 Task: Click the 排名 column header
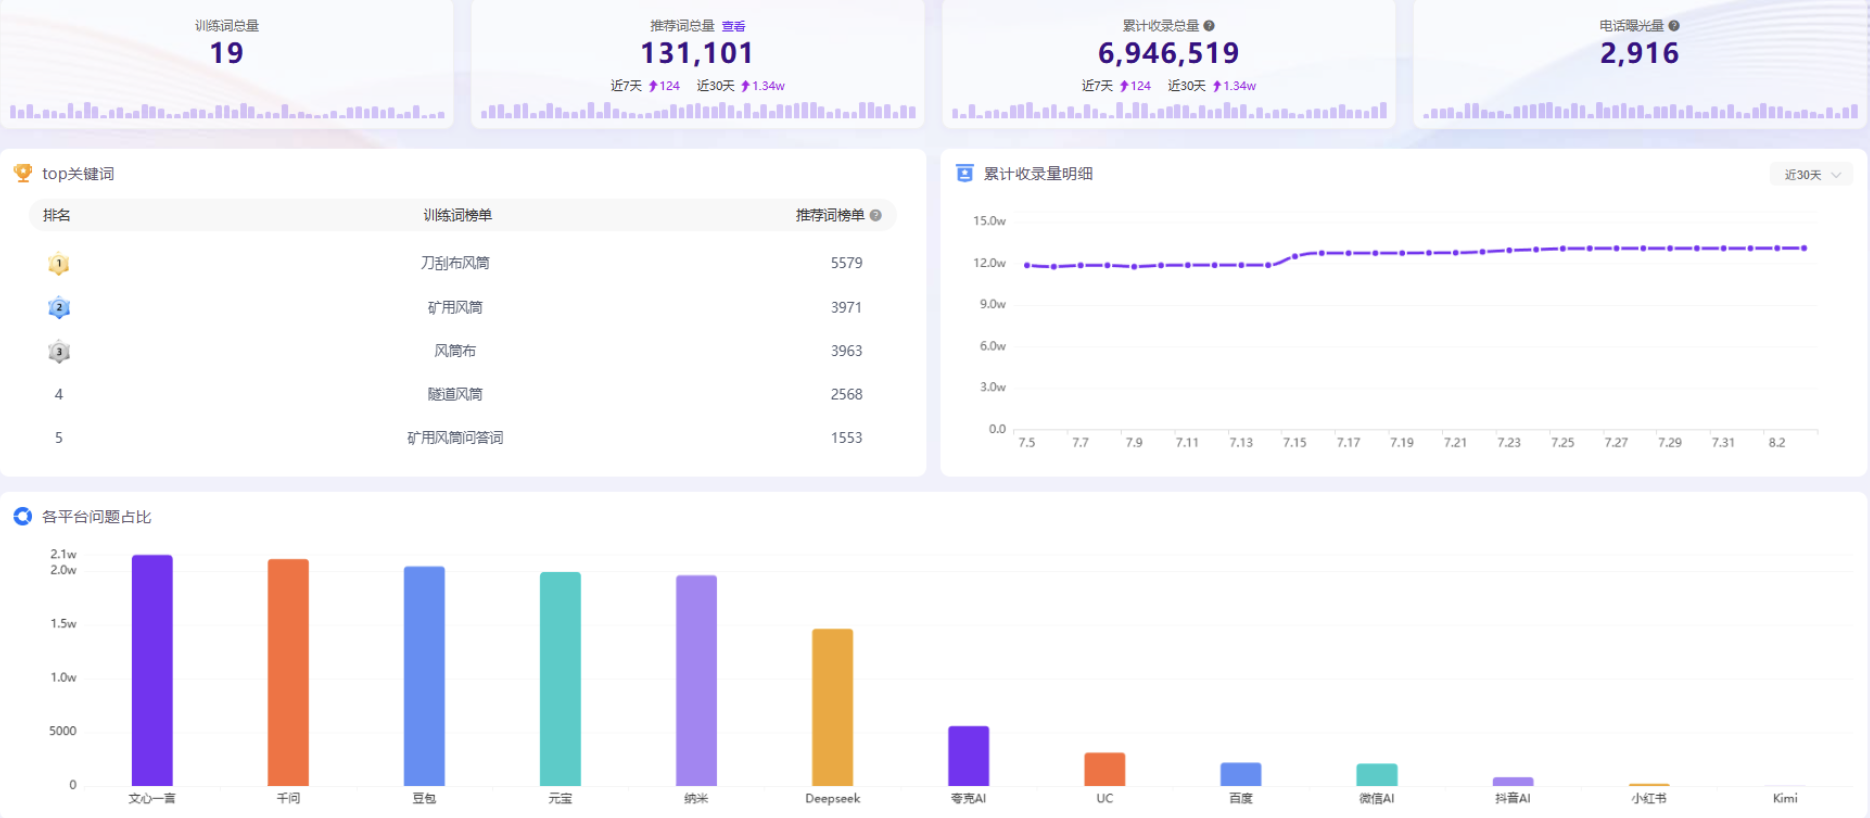coord(57,215)
